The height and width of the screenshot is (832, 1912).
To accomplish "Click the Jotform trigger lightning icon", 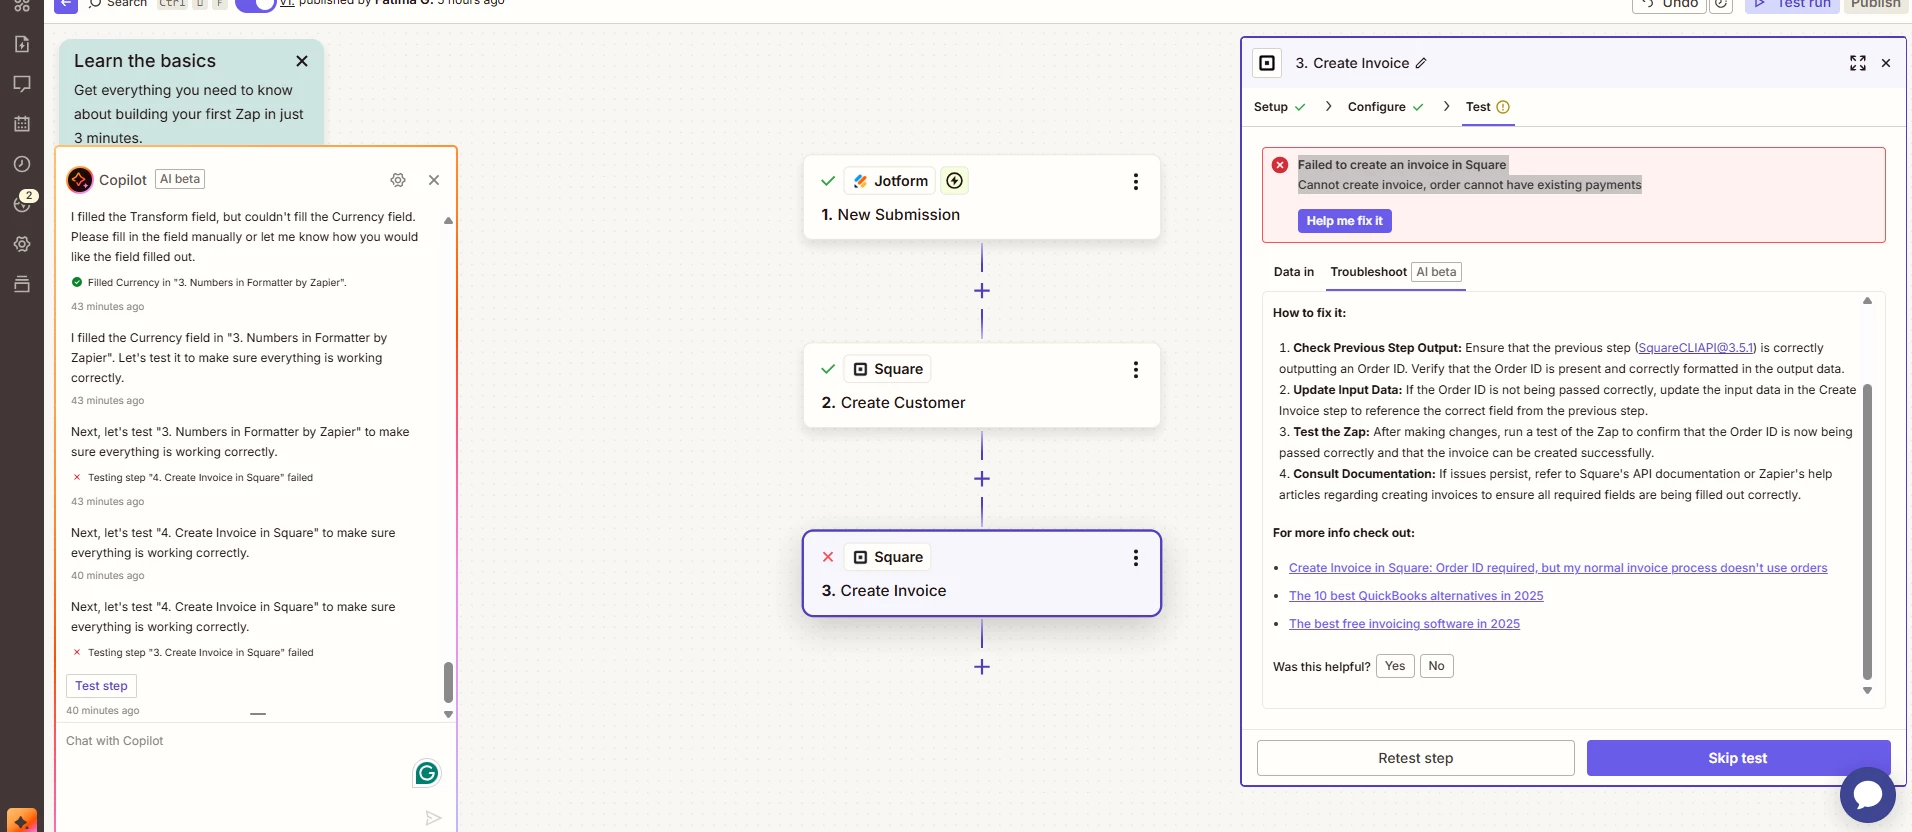I will click(x=955, y=181).
